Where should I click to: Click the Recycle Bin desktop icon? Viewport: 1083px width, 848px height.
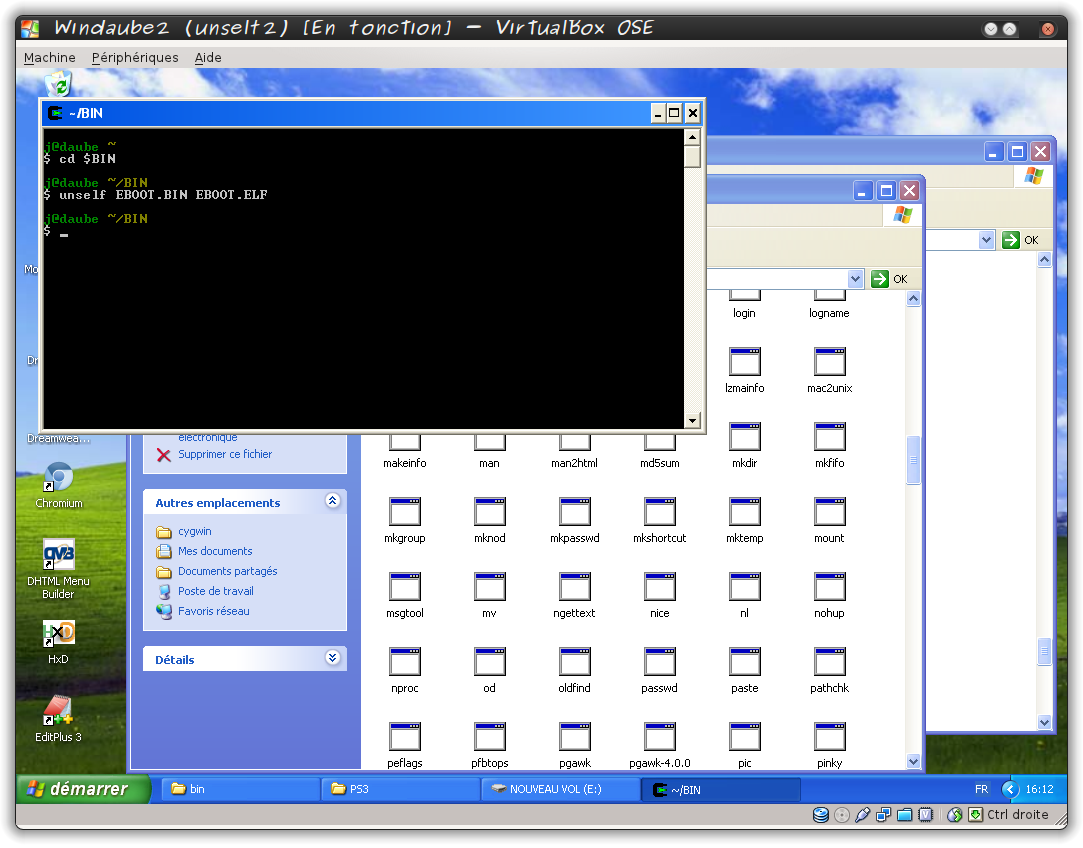click(x=58, y=84)
